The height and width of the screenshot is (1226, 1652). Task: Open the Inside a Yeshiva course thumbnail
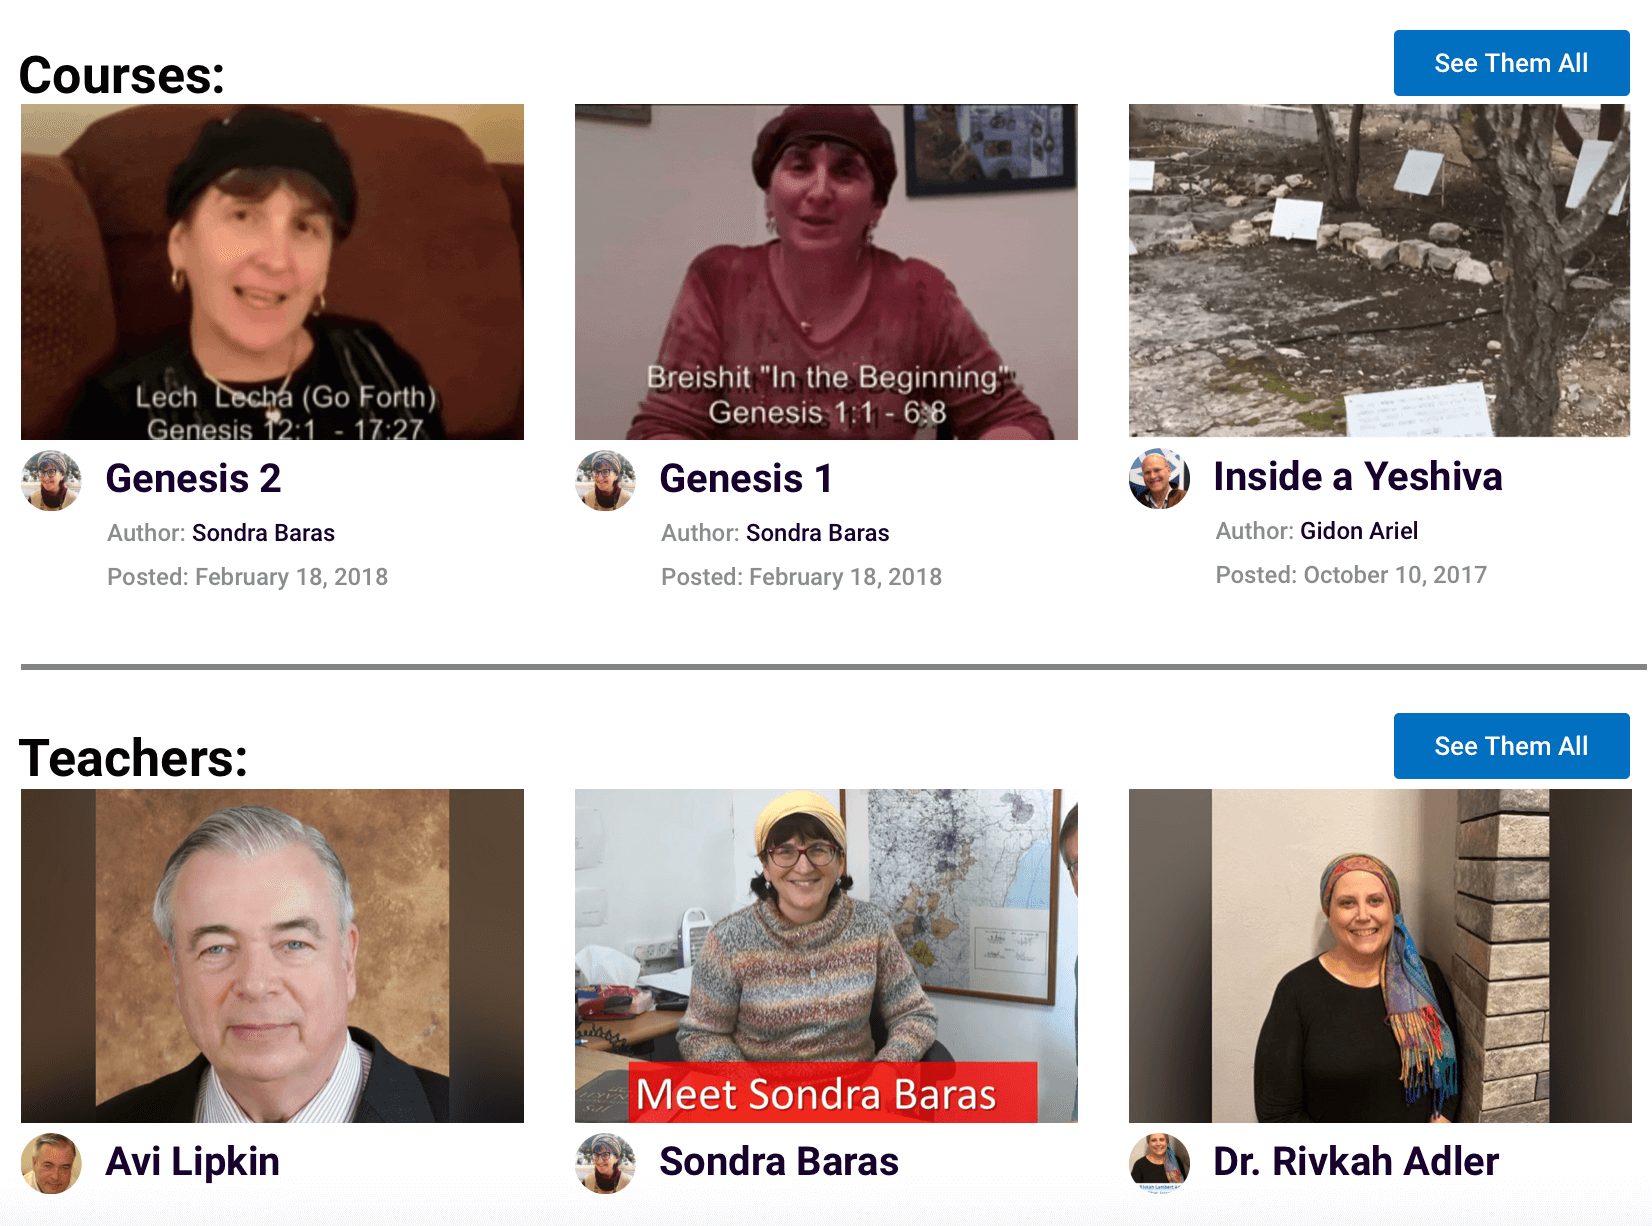(x=1379, y=270)
